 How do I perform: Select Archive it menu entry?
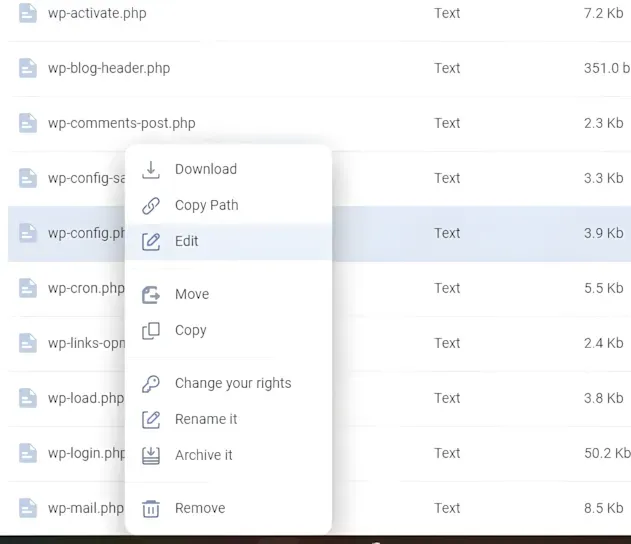pos(228,455)
